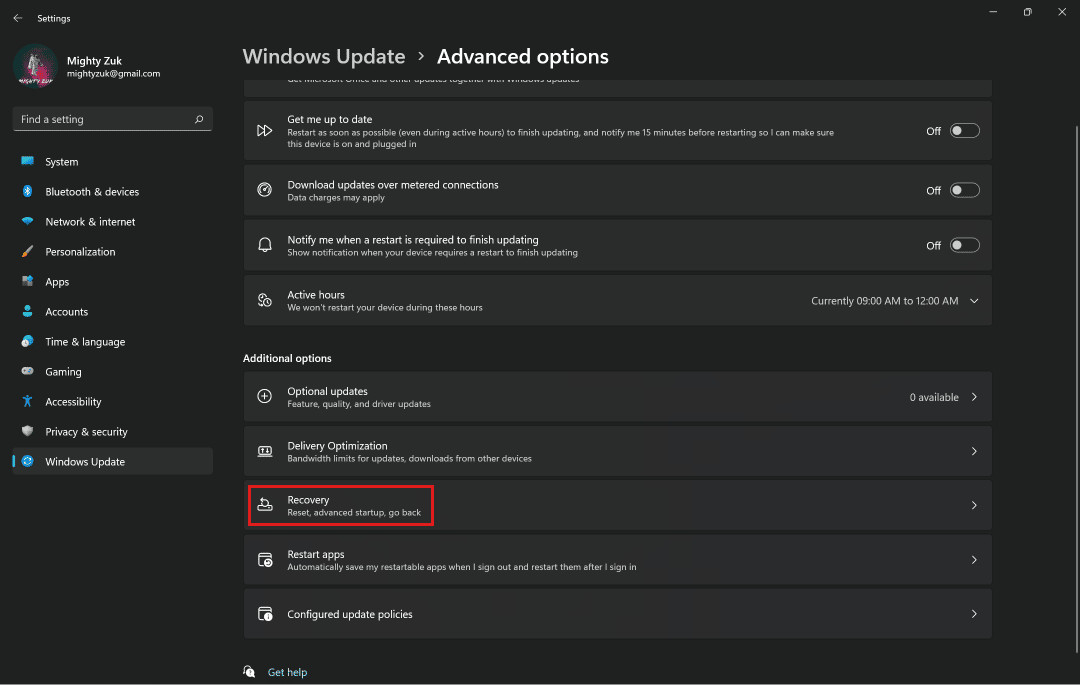Click the vertical scrollbar on the right
Viewport: 1080px width, 685px height.
(x=1077, y=389)
